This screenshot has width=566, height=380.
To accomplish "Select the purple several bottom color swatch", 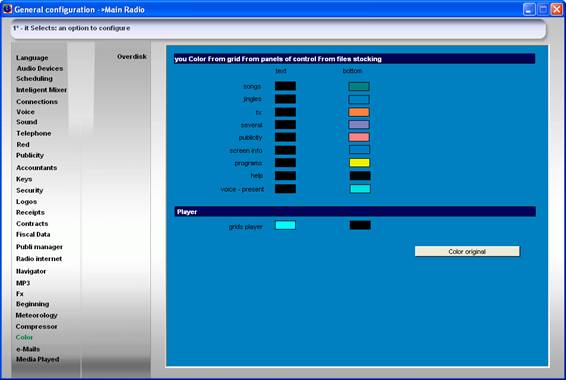I will point(359,125).
